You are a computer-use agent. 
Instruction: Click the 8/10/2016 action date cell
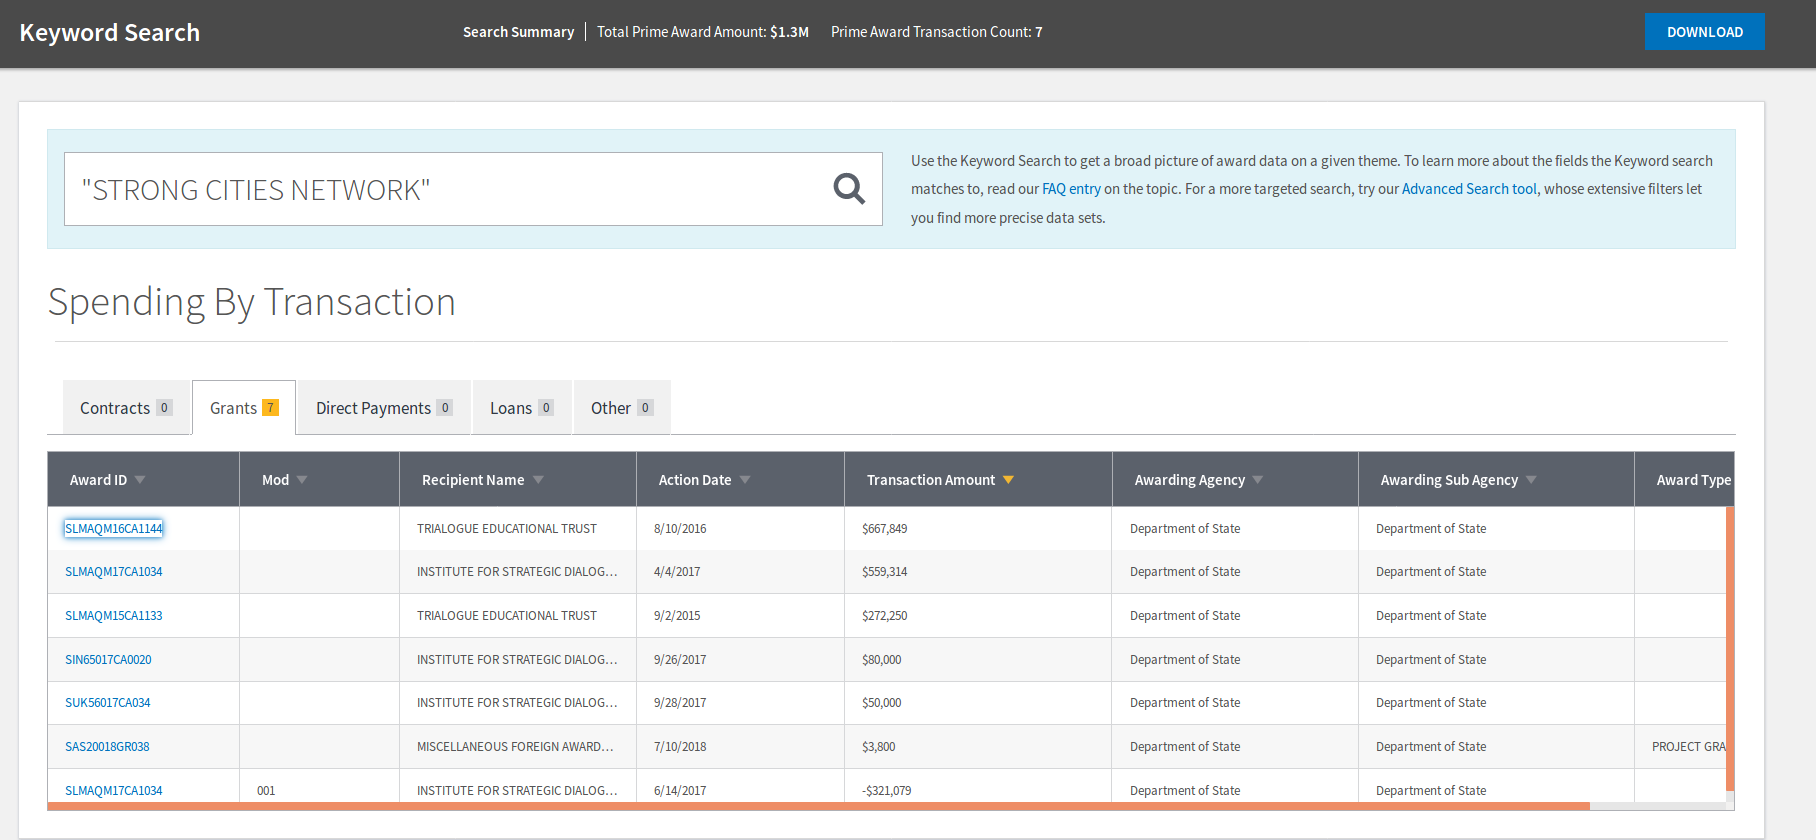tap(740, 529)
